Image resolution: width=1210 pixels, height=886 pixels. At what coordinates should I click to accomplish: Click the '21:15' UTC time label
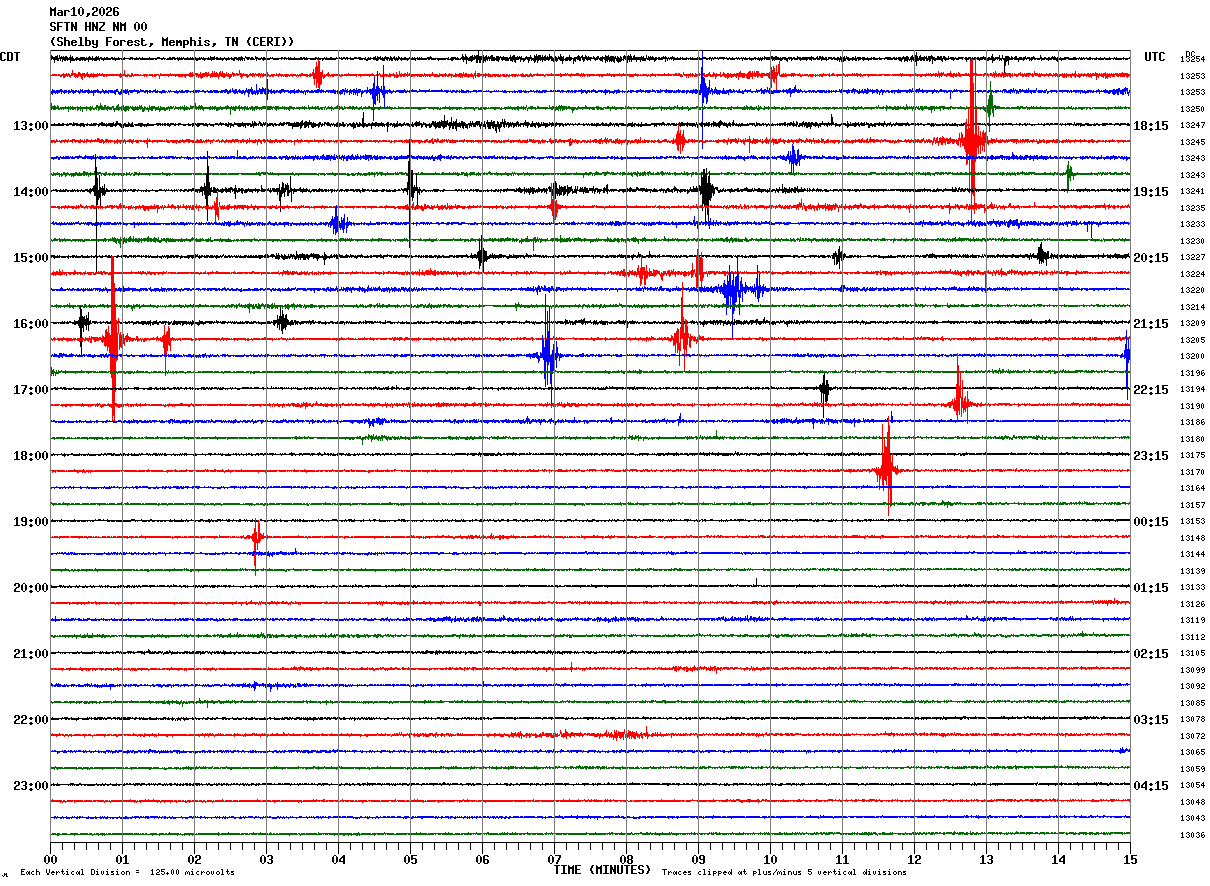coord(1150,324)
